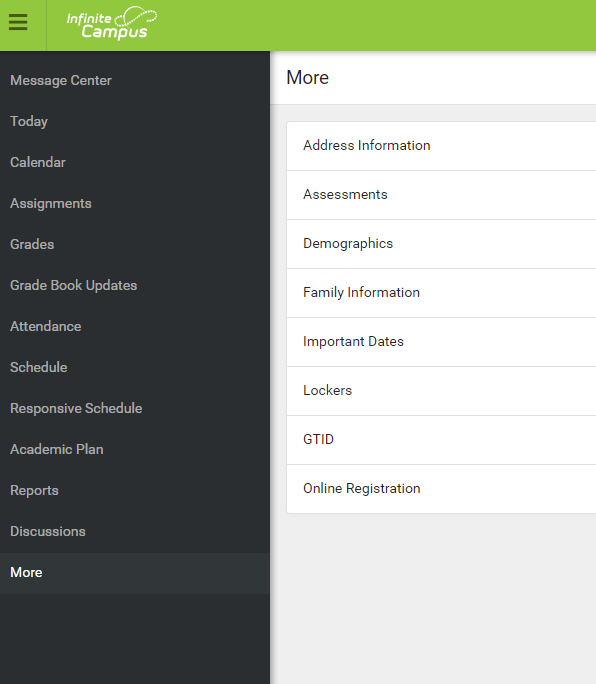Viewport: 596px width, 684px height.
Task: Select Assignments in the sidebar
Action: [135, 203]
